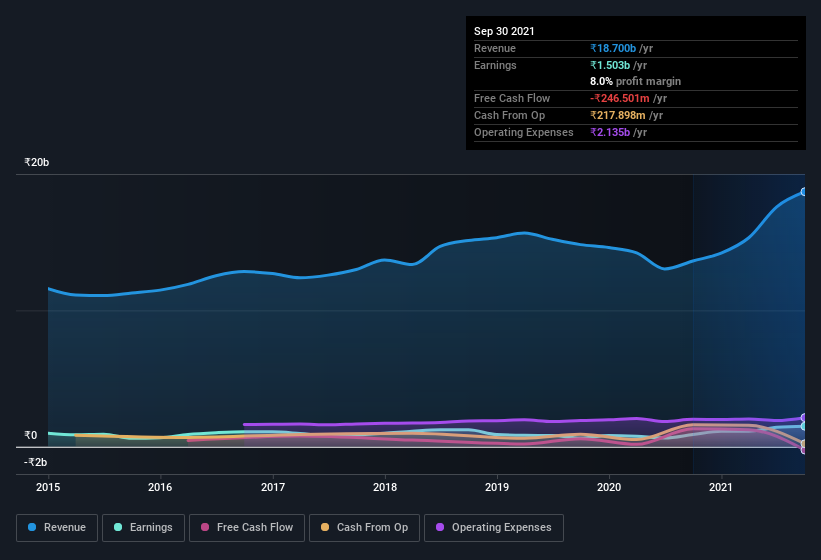
Task: Click the Cash From Op tooltip row label
Action: click(x=509, y=115)
